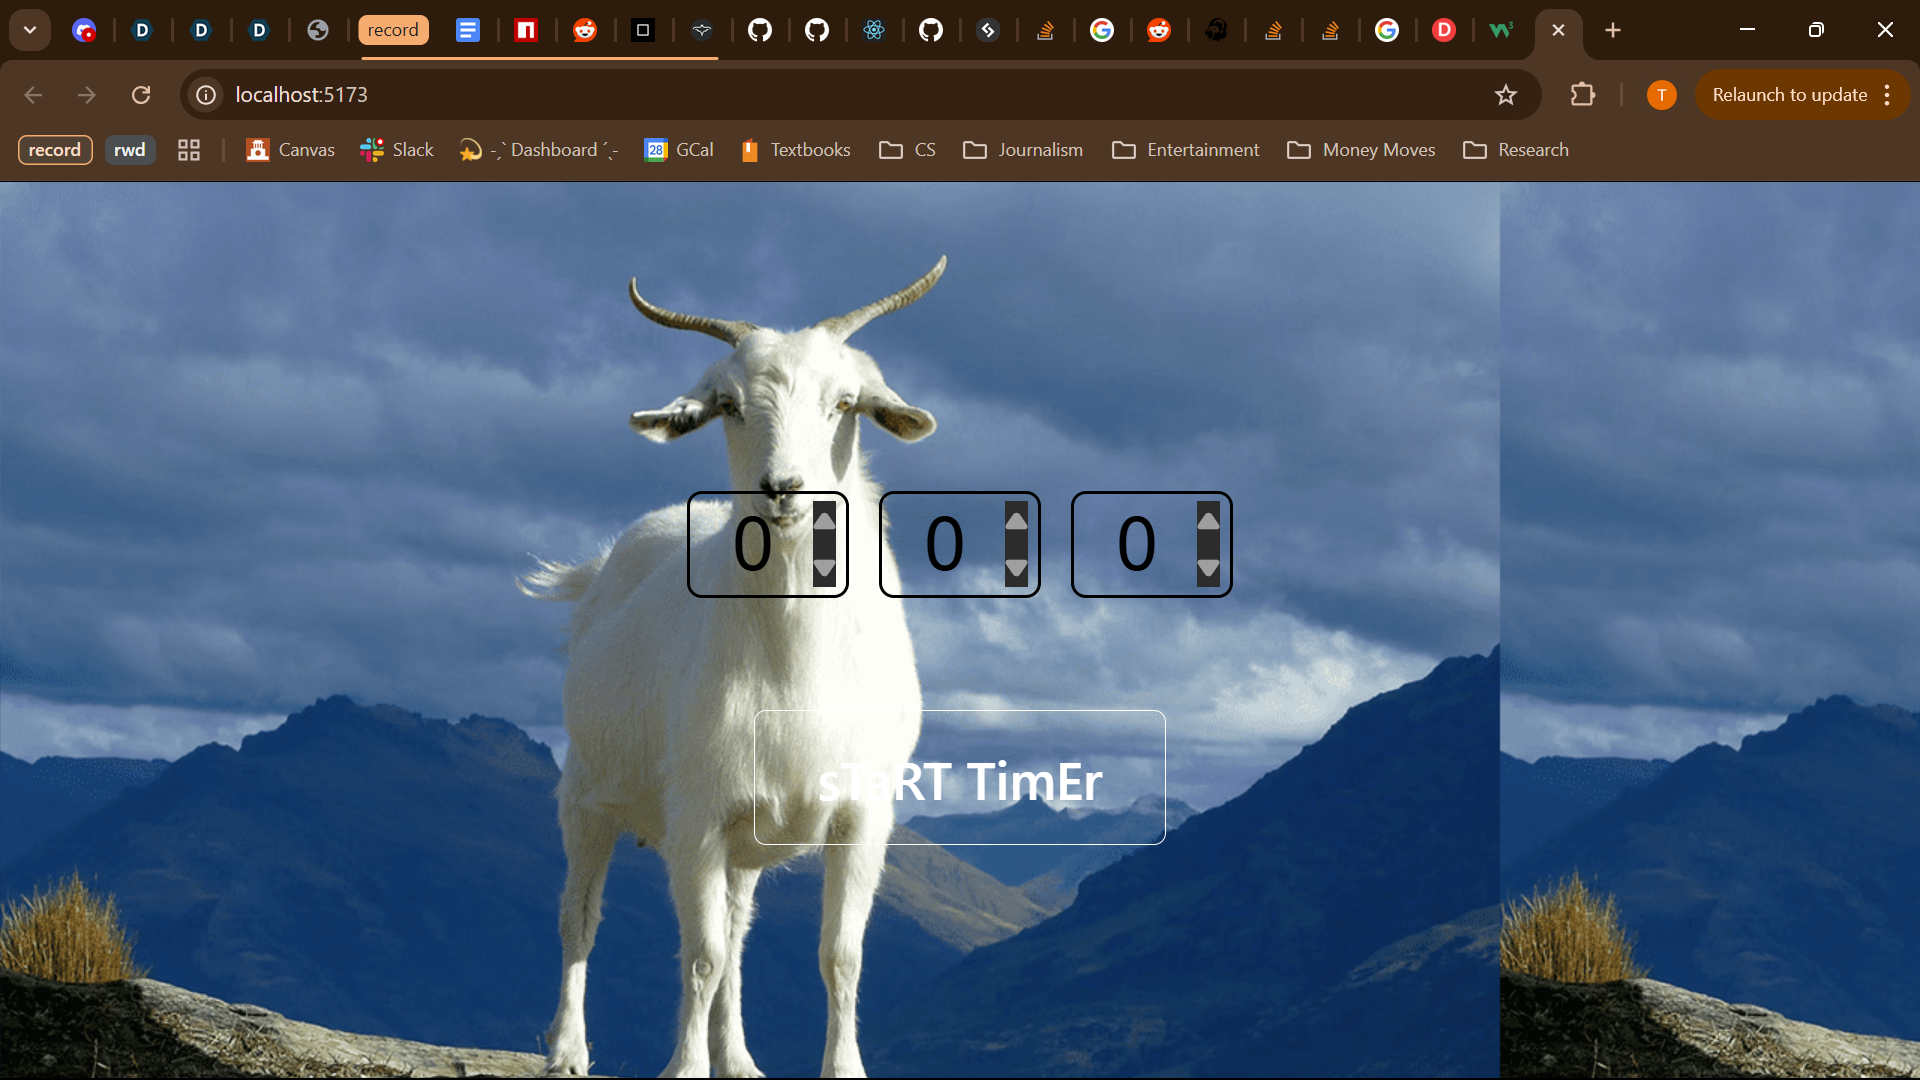Decrement the second timer number field
Viewport: 1920px width, 1080px height.
[x=1016, y=568]
